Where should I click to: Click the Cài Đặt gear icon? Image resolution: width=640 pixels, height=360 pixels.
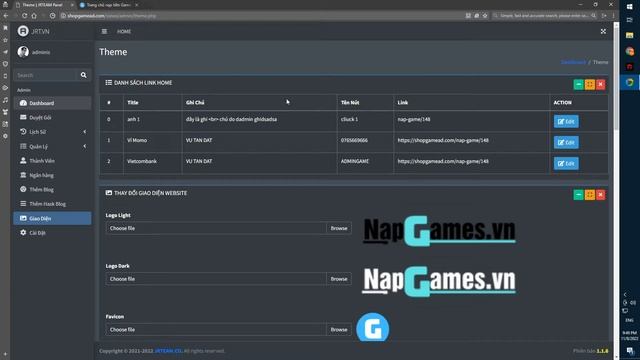tap(23, 232)
